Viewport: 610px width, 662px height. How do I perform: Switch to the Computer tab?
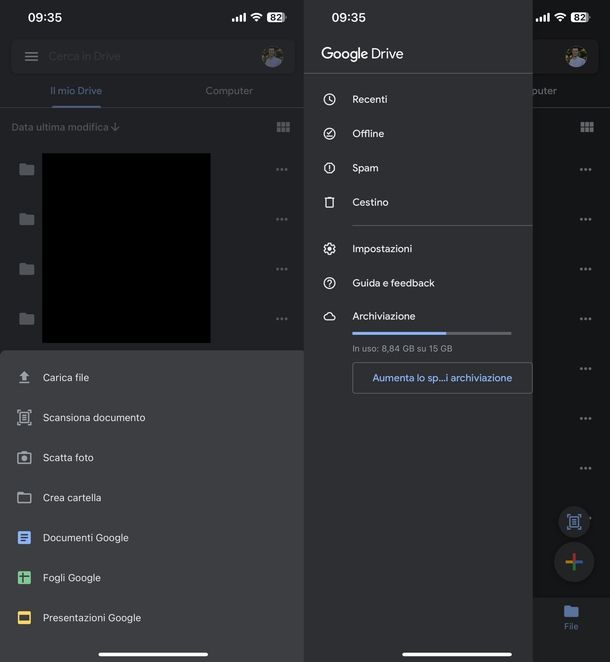(x=229, y=91)
